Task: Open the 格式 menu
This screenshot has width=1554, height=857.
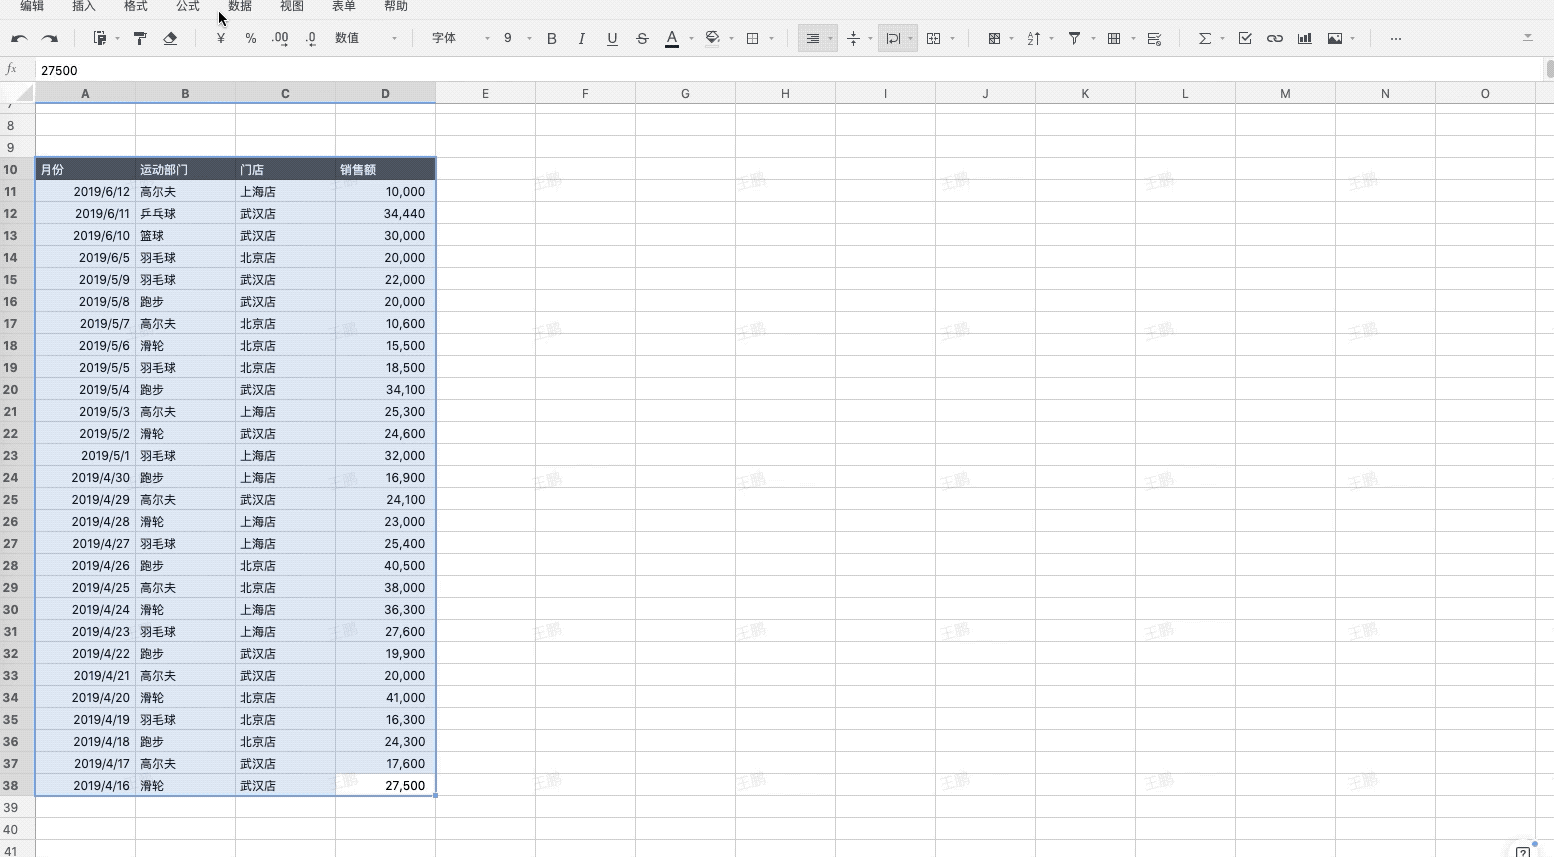Action: (136, 6)
